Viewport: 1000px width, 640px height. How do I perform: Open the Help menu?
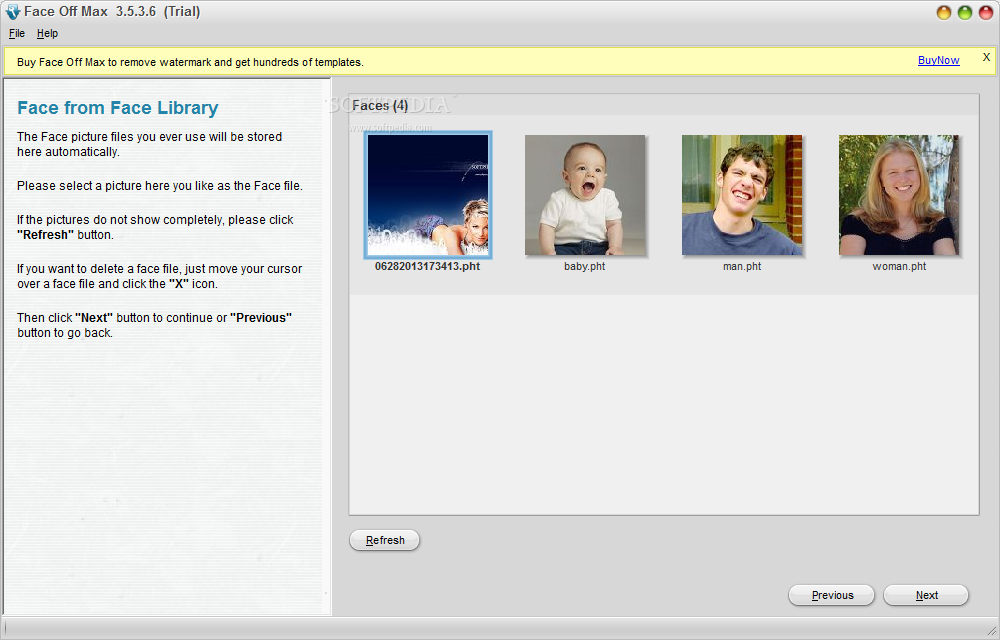pyautogui.click(x=47, y=33)
